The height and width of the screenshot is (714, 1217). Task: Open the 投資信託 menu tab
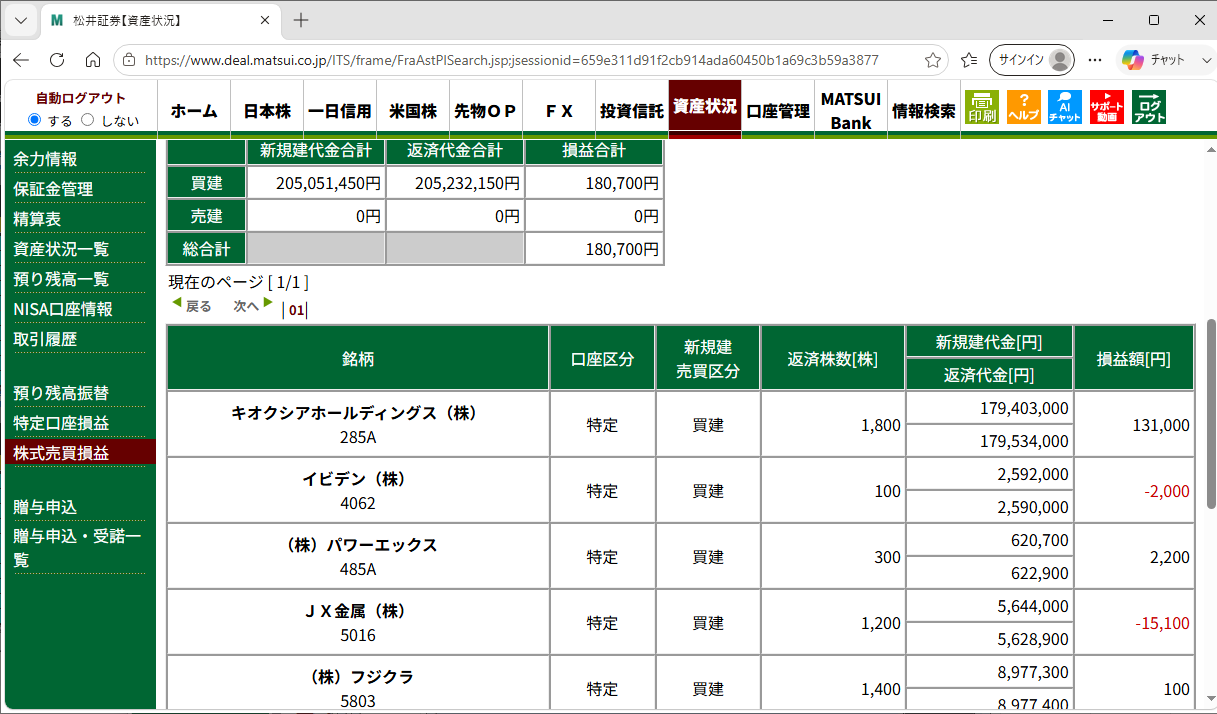632,111
